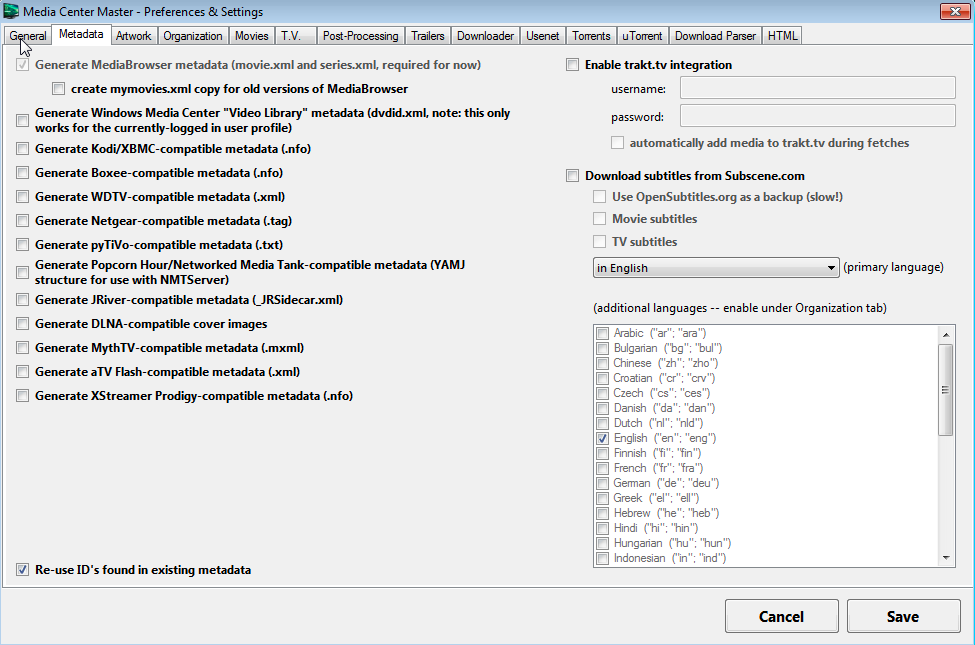Screen dimensions: 975x645
Task: Uncheck Re-use ID's found in existing metadata
Action: pyautogui.click(x=23, y=570)
